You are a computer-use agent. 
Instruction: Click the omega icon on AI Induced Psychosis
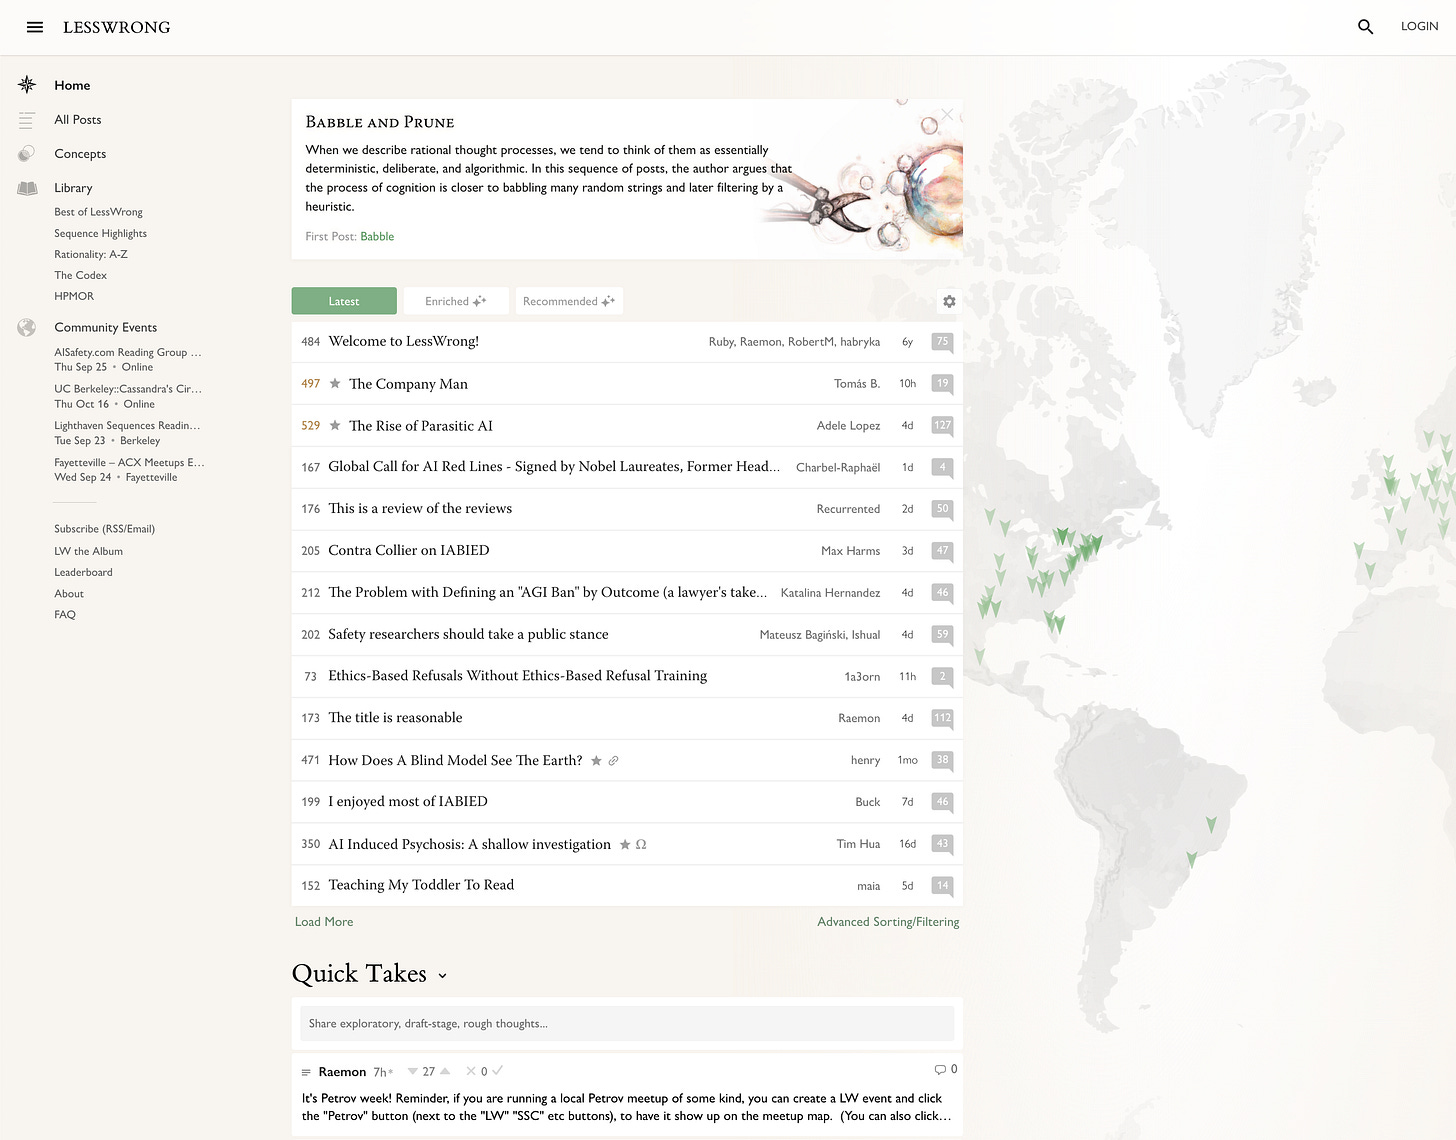coord(641,845)
